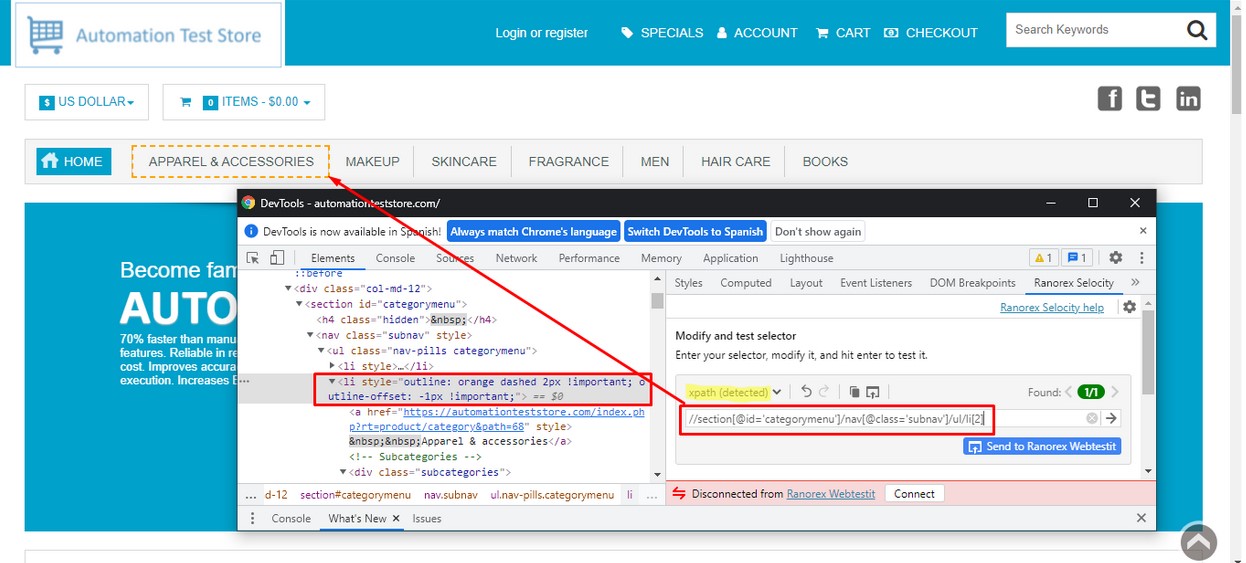Click the undo selector icon

click(806, 392)
